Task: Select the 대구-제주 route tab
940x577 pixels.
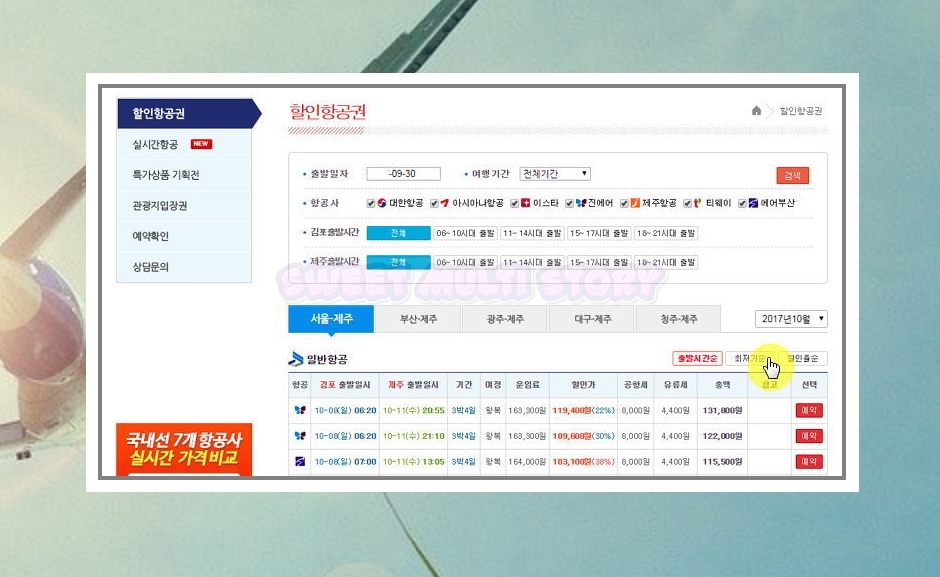Action: coord(592,319)
